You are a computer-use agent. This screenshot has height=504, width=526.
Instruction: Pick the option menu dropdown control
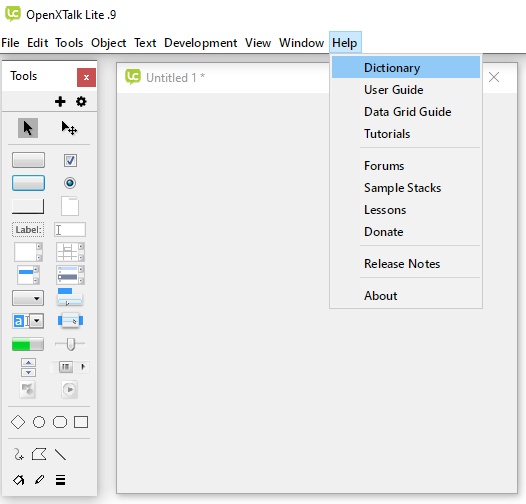28,298
